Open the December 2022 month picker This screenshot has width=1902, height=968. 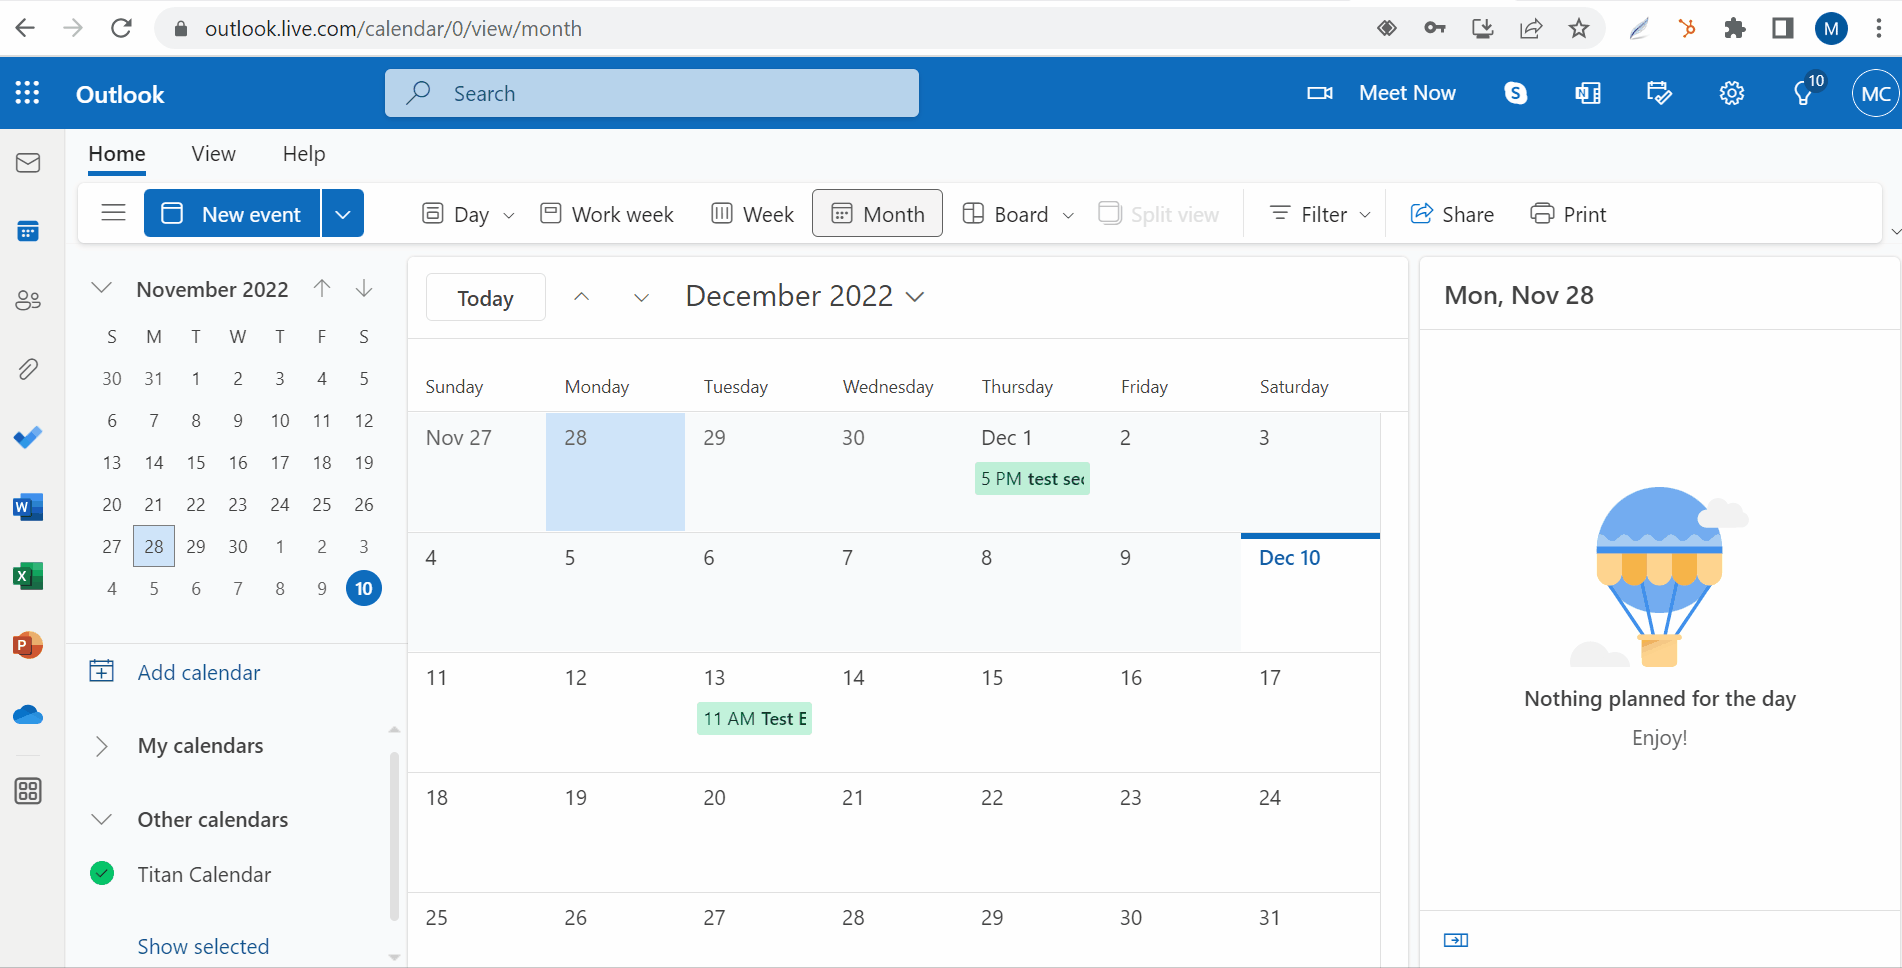tap(804, 297)
